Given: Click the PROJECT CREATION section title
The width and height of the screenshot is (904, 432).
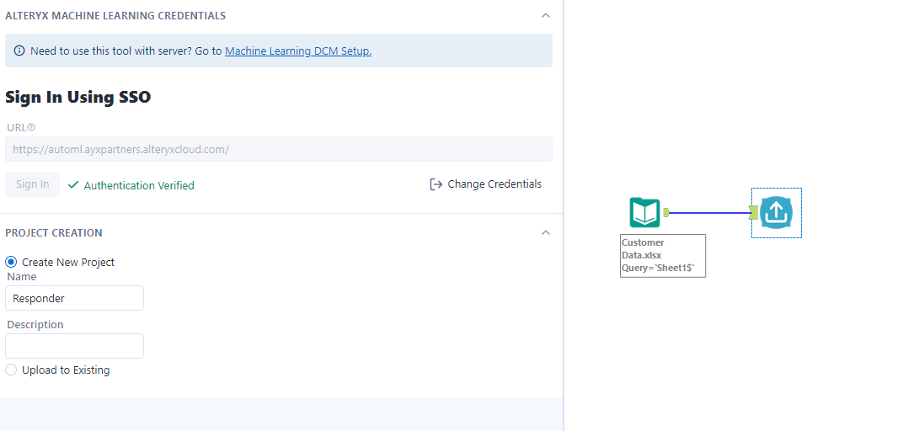Looking at the screenshot, I should [54, 233].
